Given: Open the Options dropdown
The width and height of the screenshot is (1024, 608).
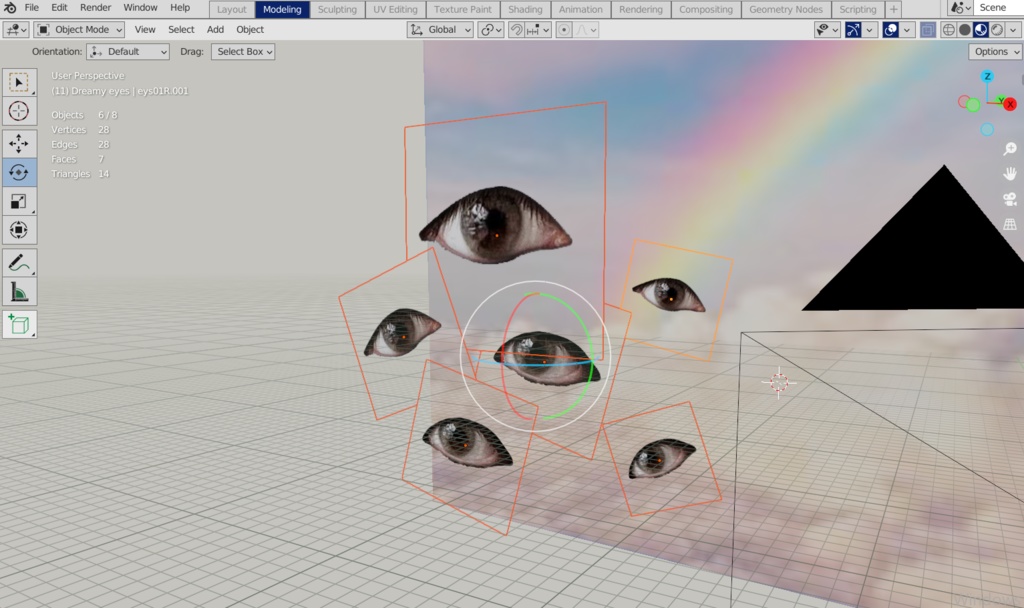Looking at the screenshot, I should [x=995, y=52].
